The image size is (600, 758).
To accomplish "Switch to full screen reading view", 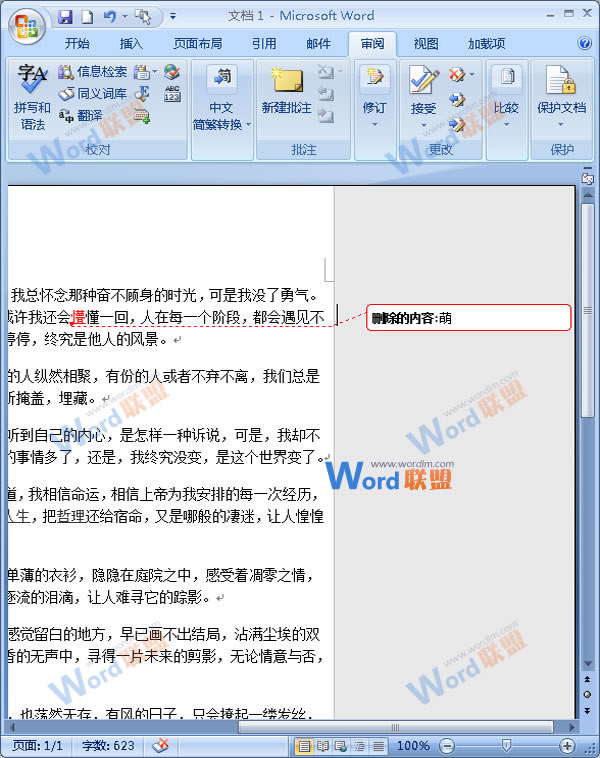I will tap(323, 746).
